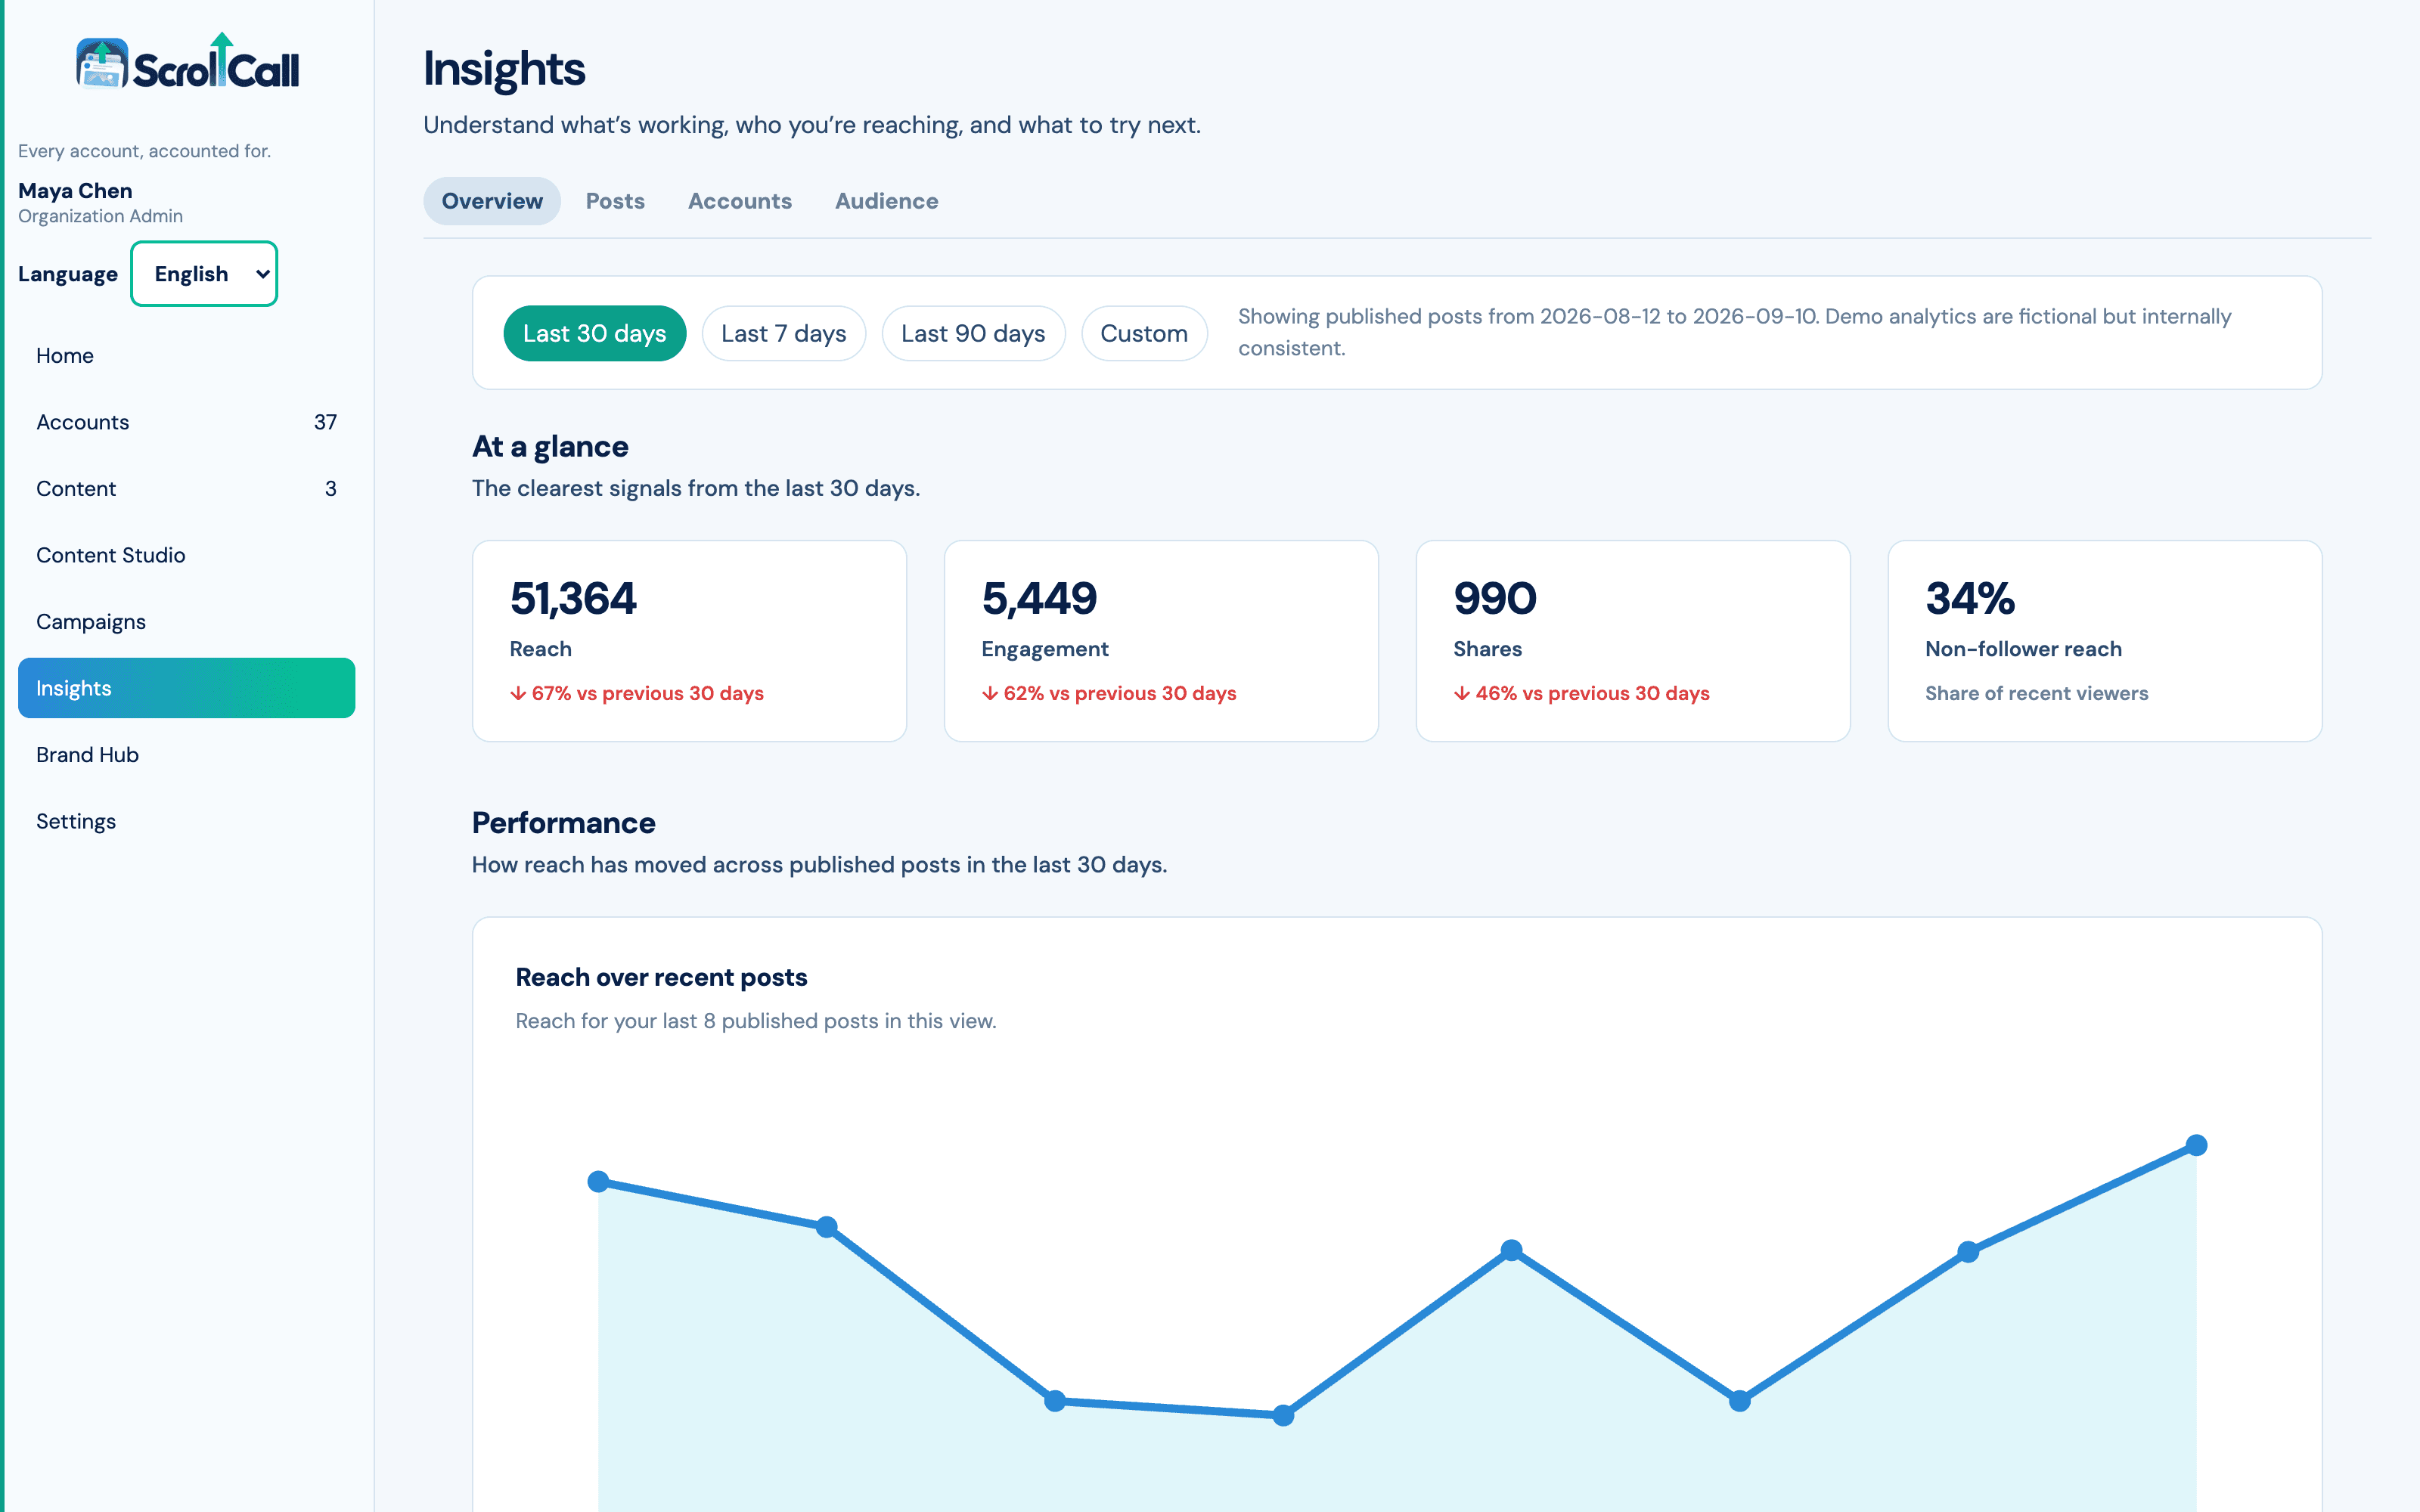This screenshot has height=1512, width=2420.
Task: Click the '46% vs previous 30 days' text
Action: [x=1582, y=693]
